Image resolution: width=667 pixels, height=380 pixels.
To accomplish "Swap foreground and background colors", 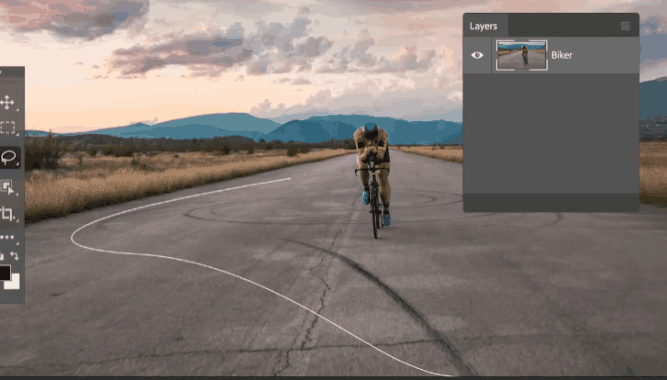I will pyautogui.click(x=14, y=255).
